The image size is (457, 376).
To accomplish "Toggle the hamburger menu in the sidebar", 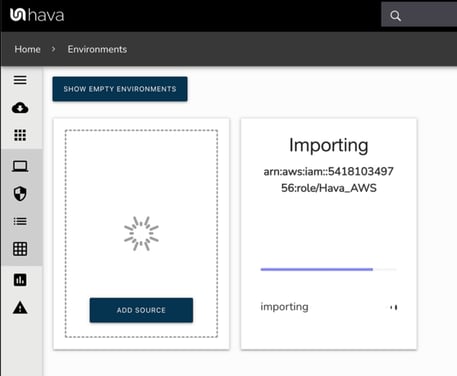I will [20, 80].
